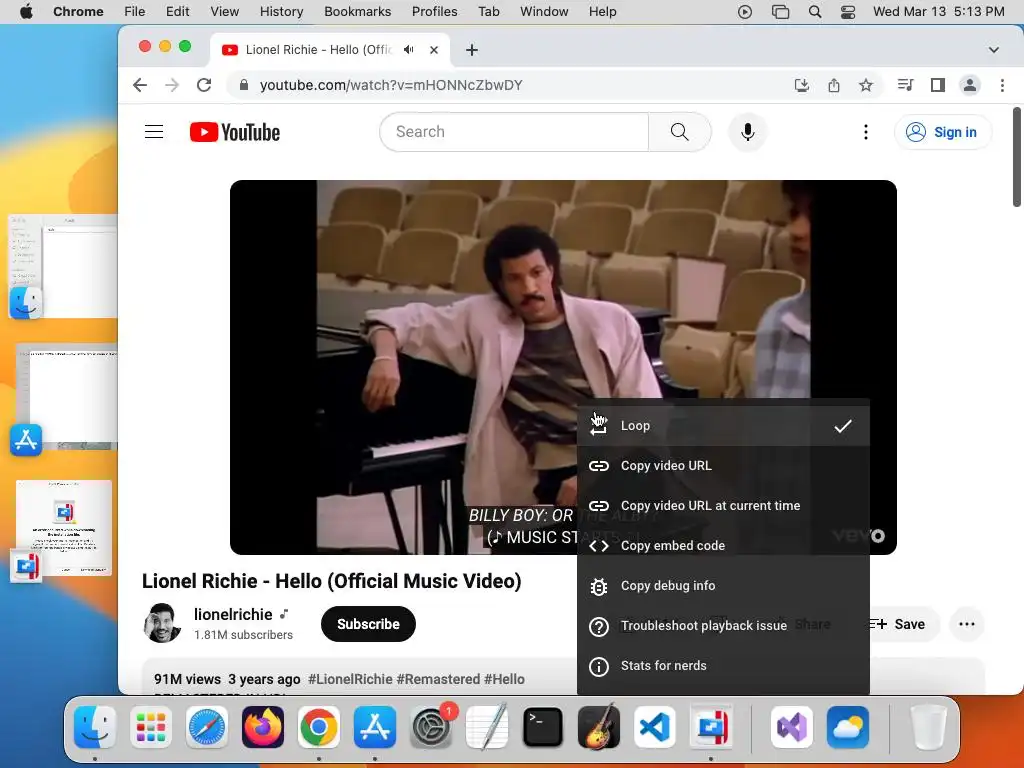The height and width of the screenshot is (768, 1024).
Task: Open more actions ellipsis next to Save
Action: pyautogui.click(x=967, y=624)
